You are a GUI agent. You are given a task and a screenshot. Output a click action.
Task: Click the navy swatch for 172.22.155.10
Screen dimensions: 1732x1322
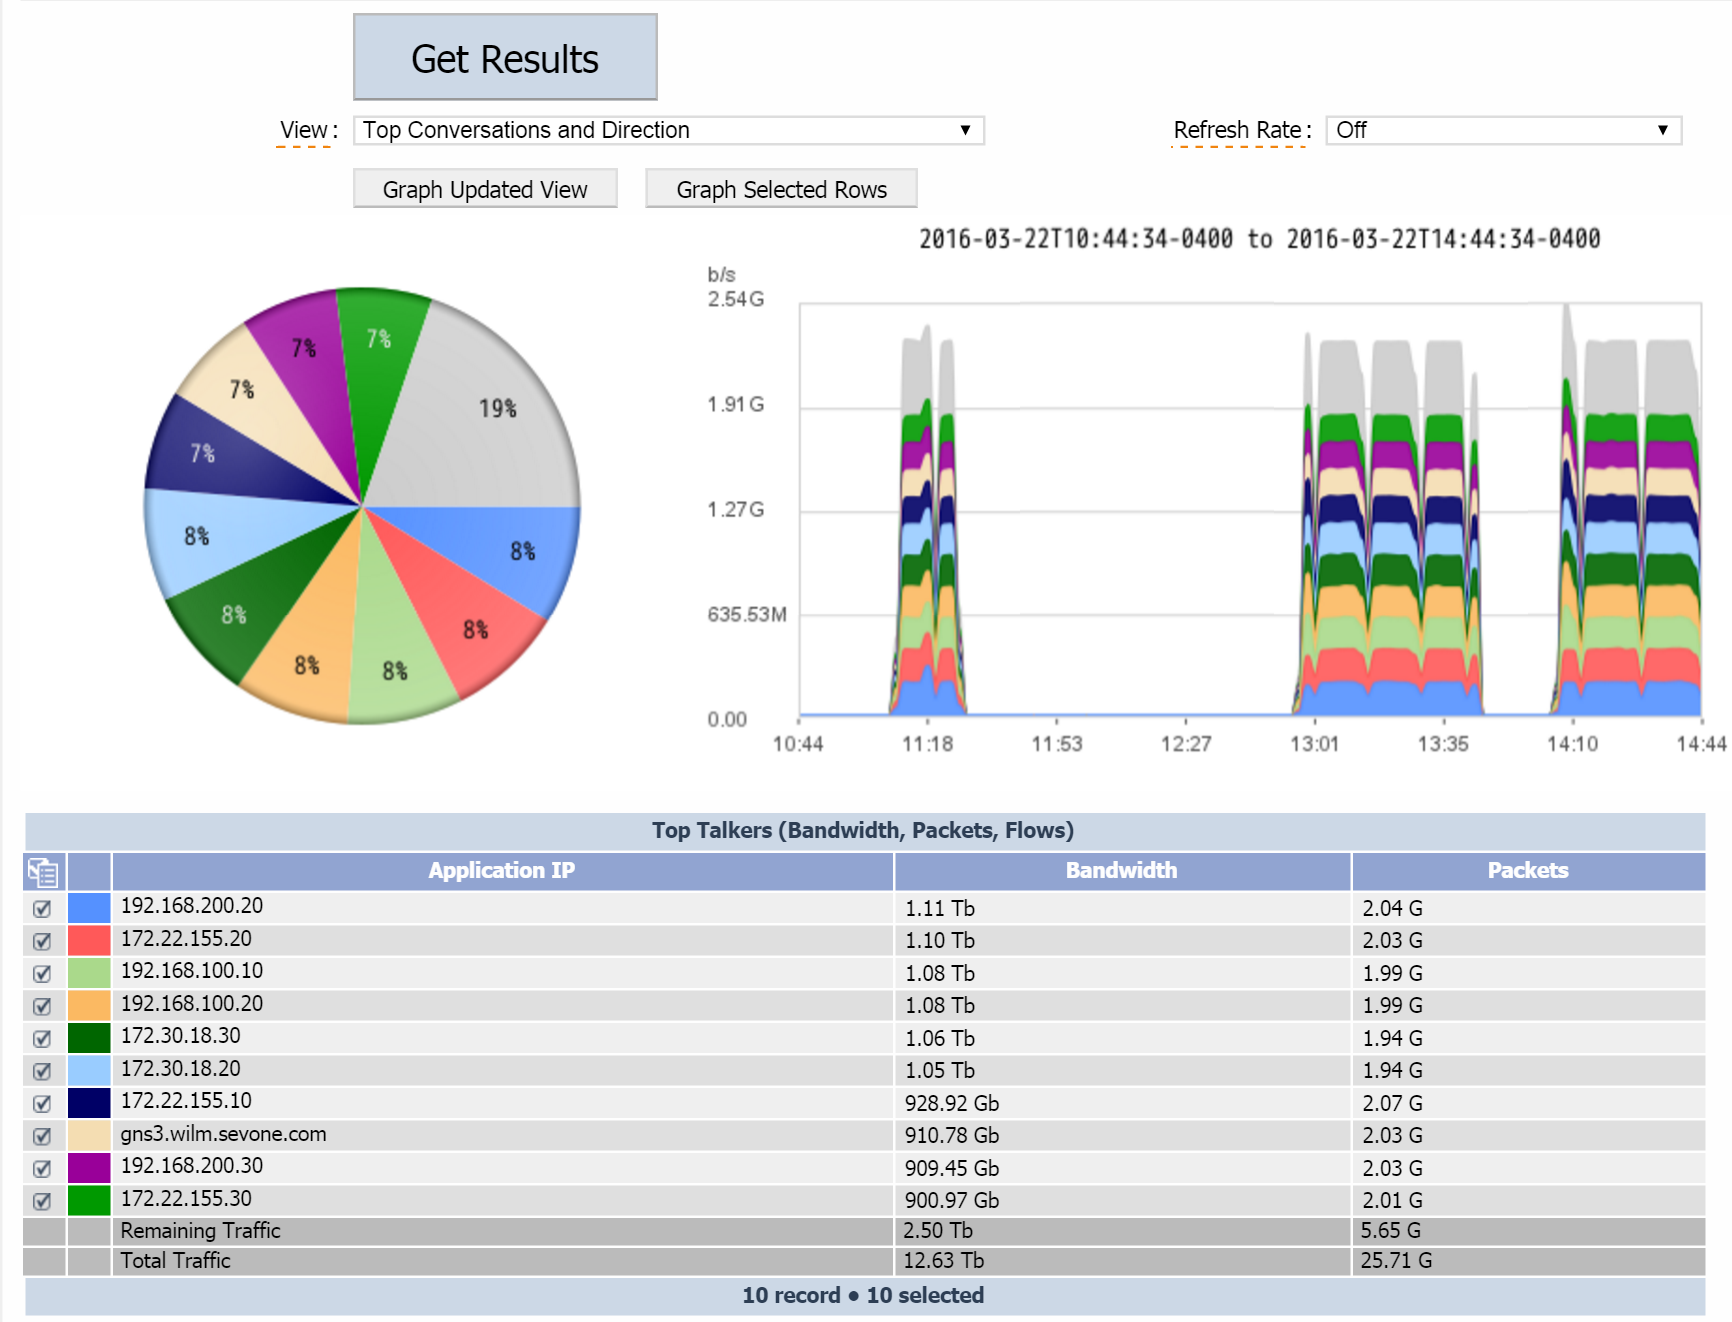click(x=89, y=1102)
